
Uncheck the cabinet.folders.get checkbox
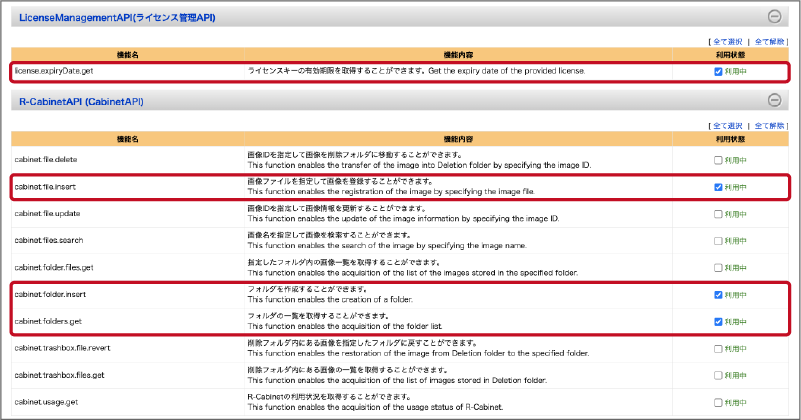pos(718,321)
